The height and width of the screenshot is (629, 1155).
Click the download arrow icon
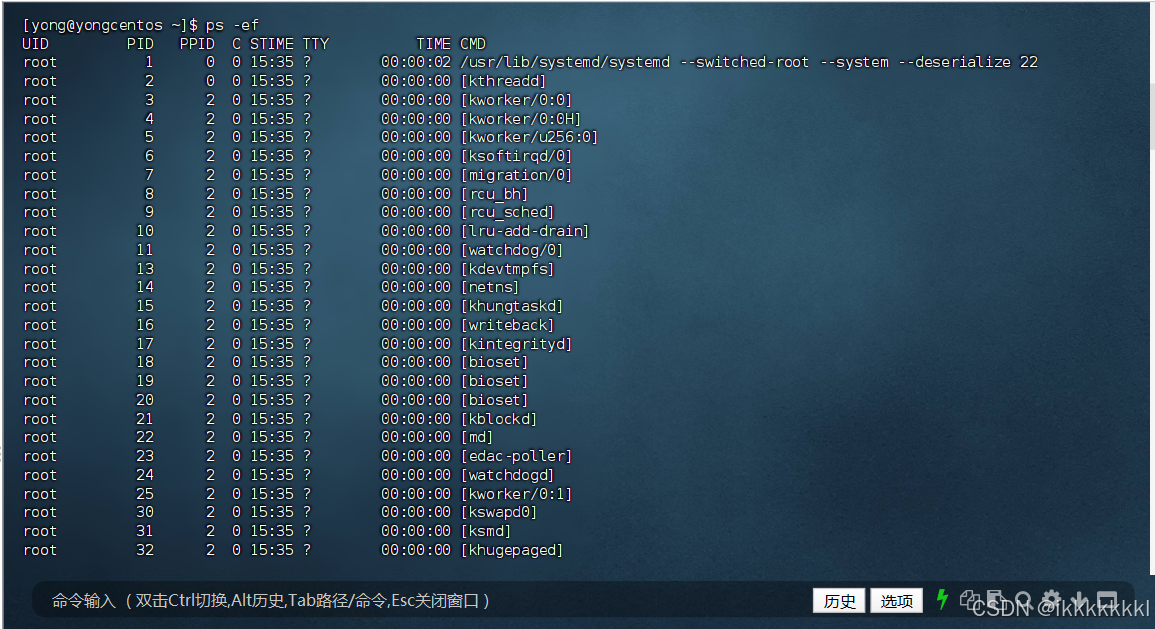(x=1079, y=600)
